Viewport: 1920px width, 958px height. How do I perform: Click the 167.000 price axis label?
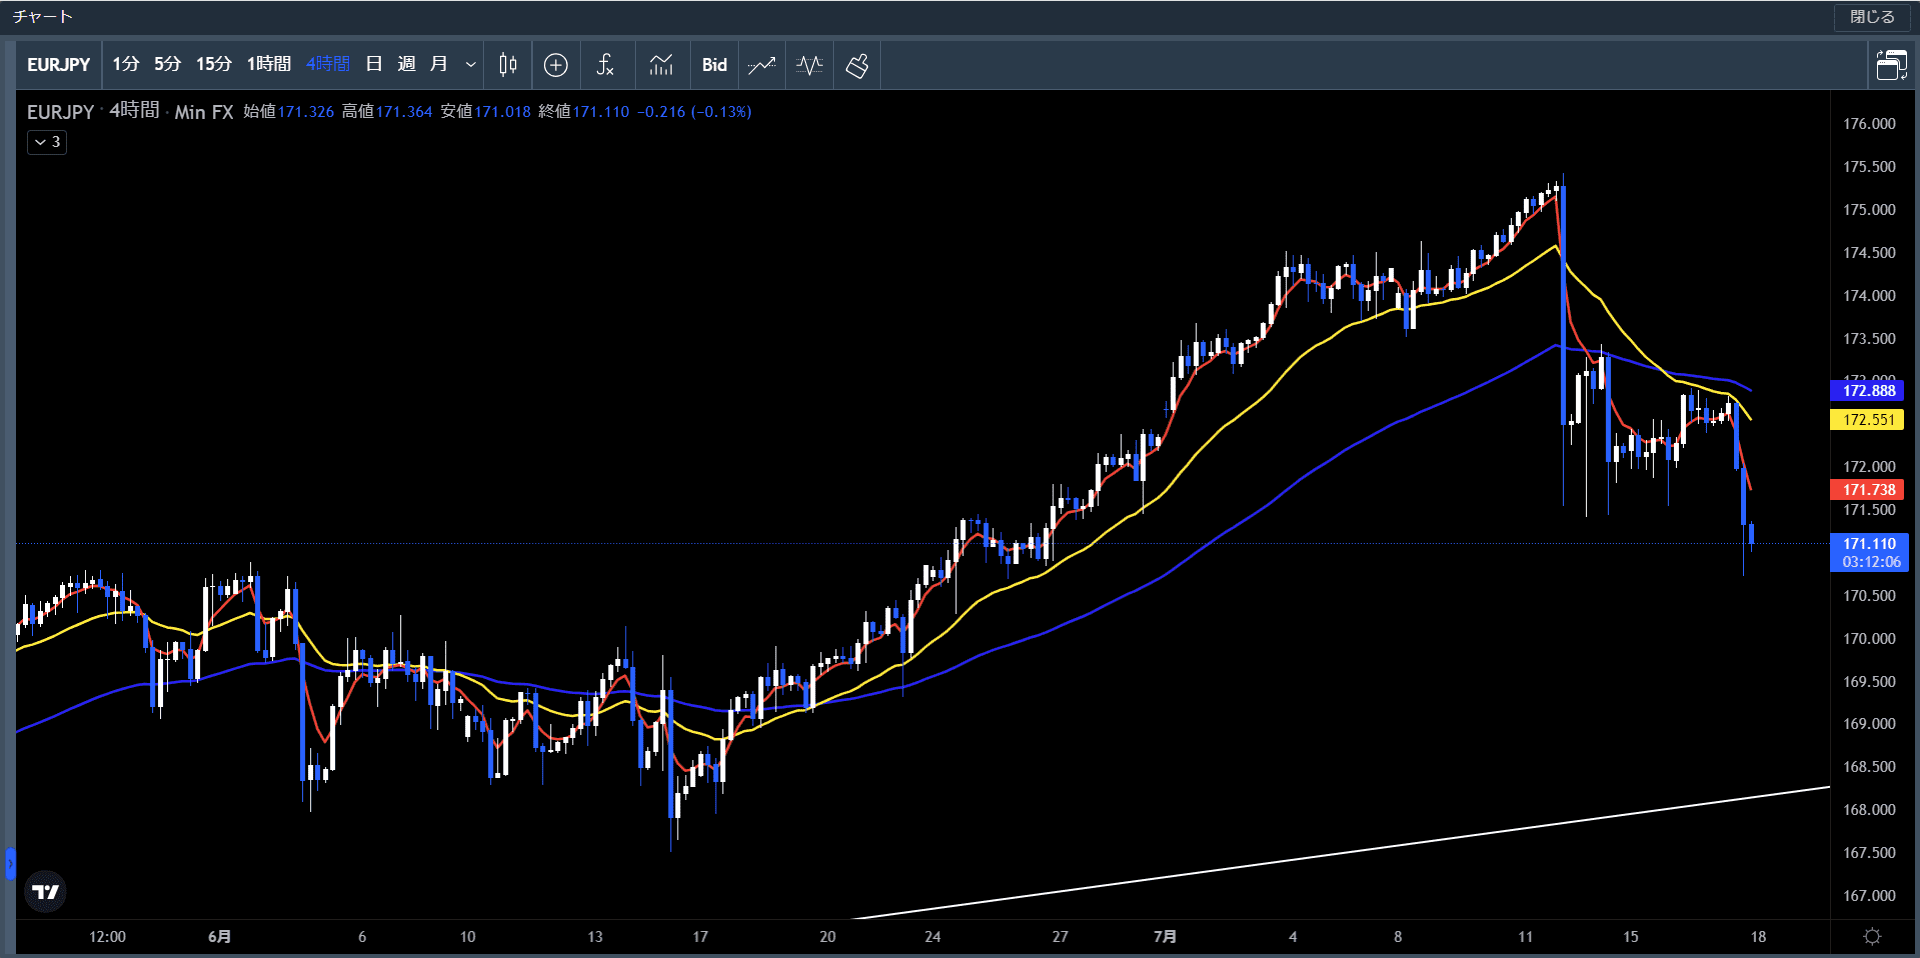pyautogui.click(x=1869, y=896)
